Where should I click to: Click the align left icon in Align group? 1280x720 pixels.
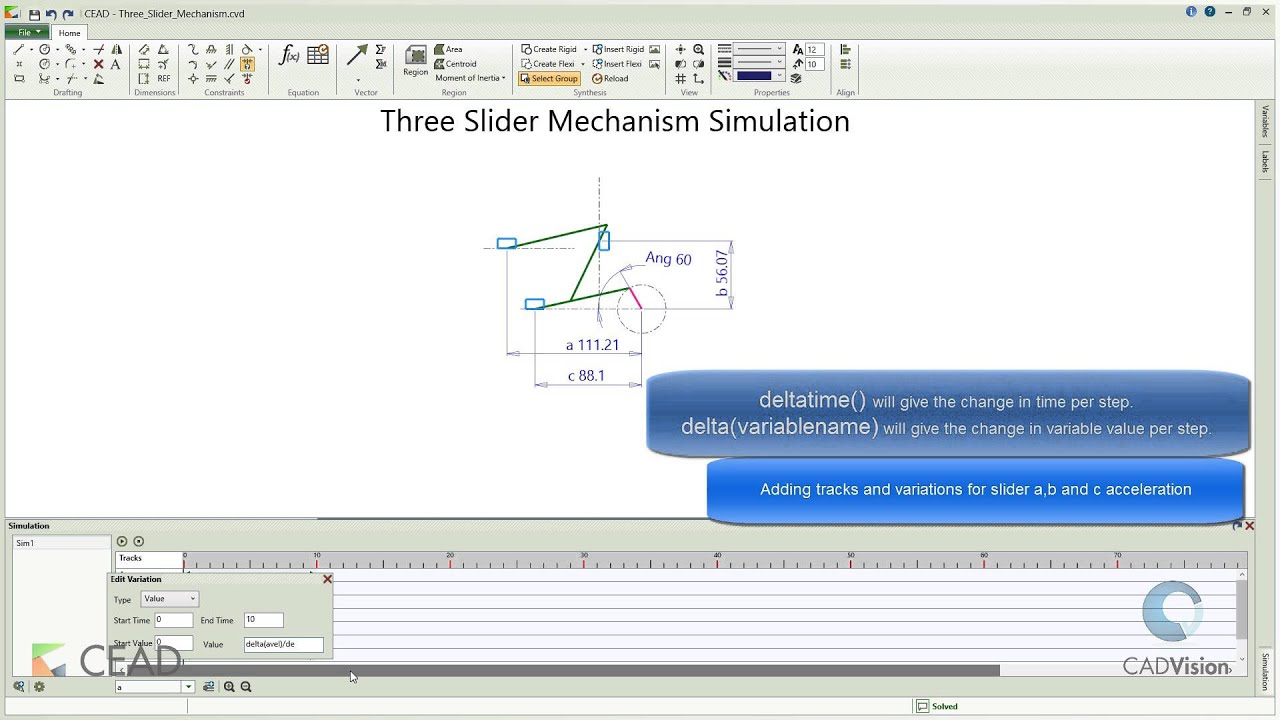(x=845, y=49)
